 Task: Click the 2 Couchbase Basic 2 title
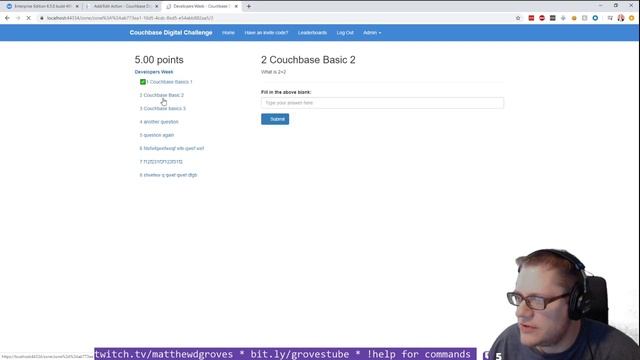[308, 60]
